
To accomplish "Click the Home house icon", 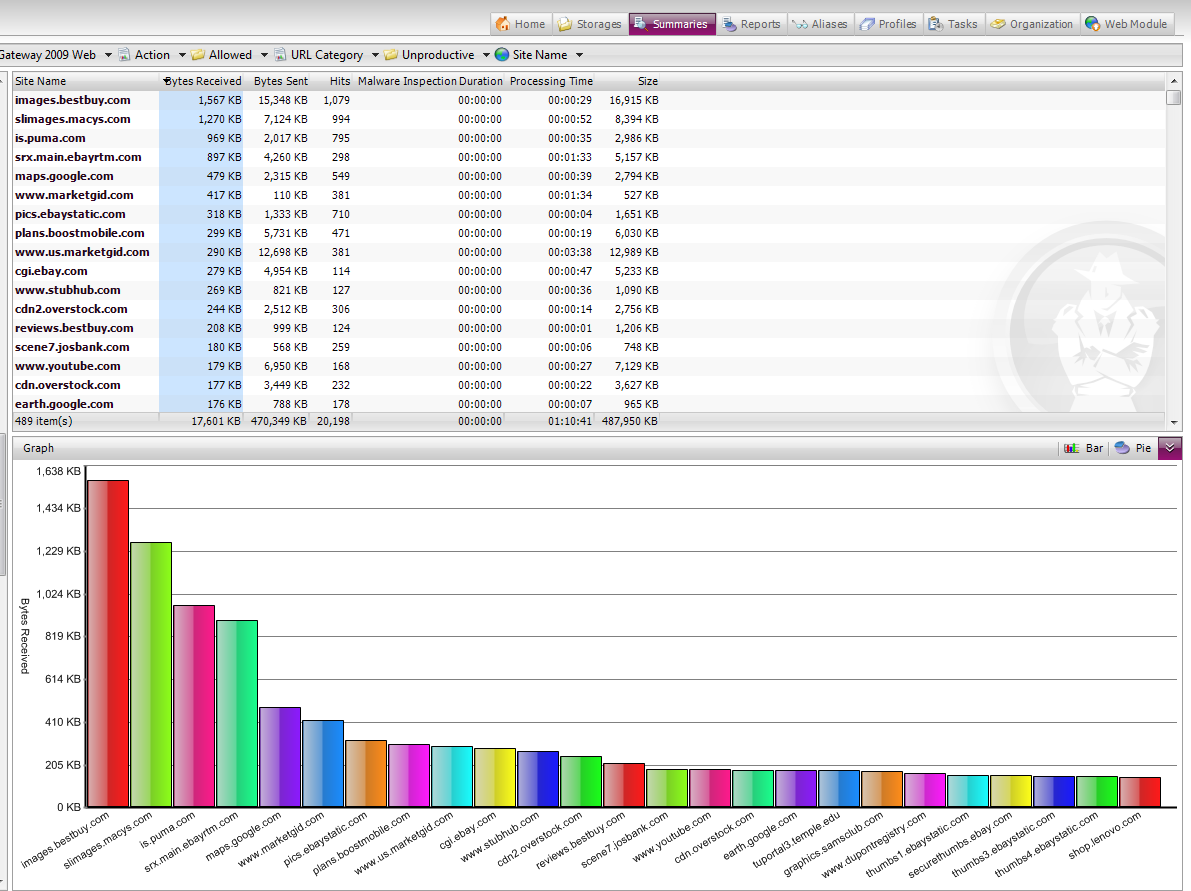I will coord(502,24).
